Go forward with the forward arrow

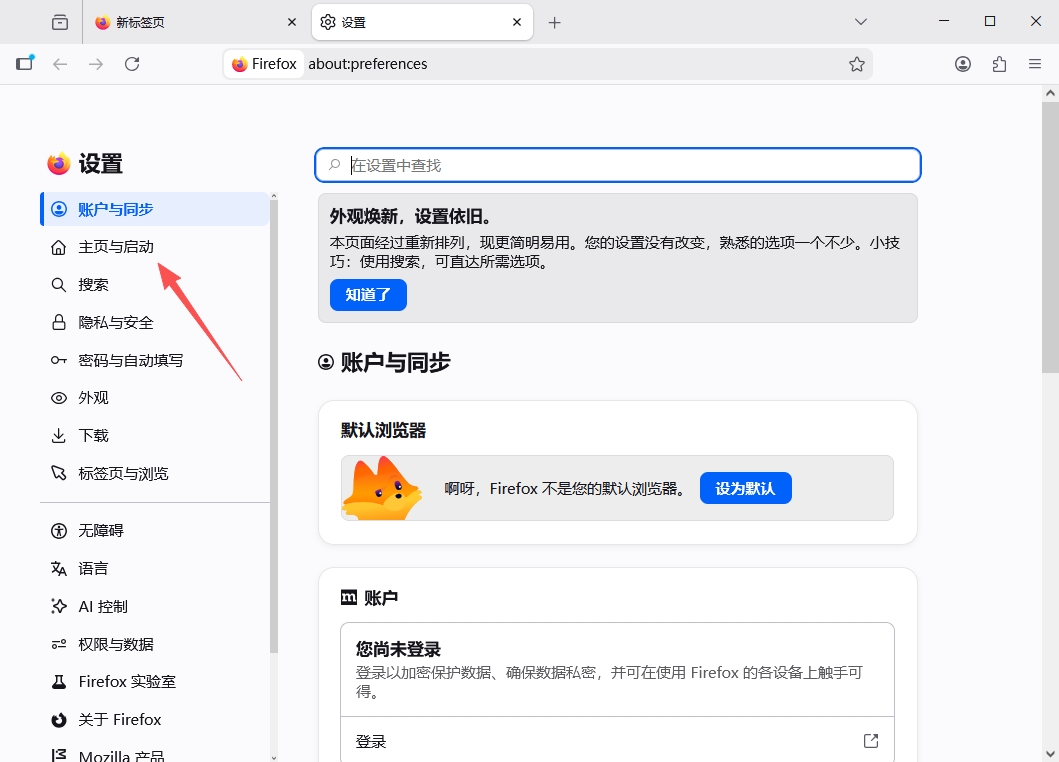(x=96, y=64)
